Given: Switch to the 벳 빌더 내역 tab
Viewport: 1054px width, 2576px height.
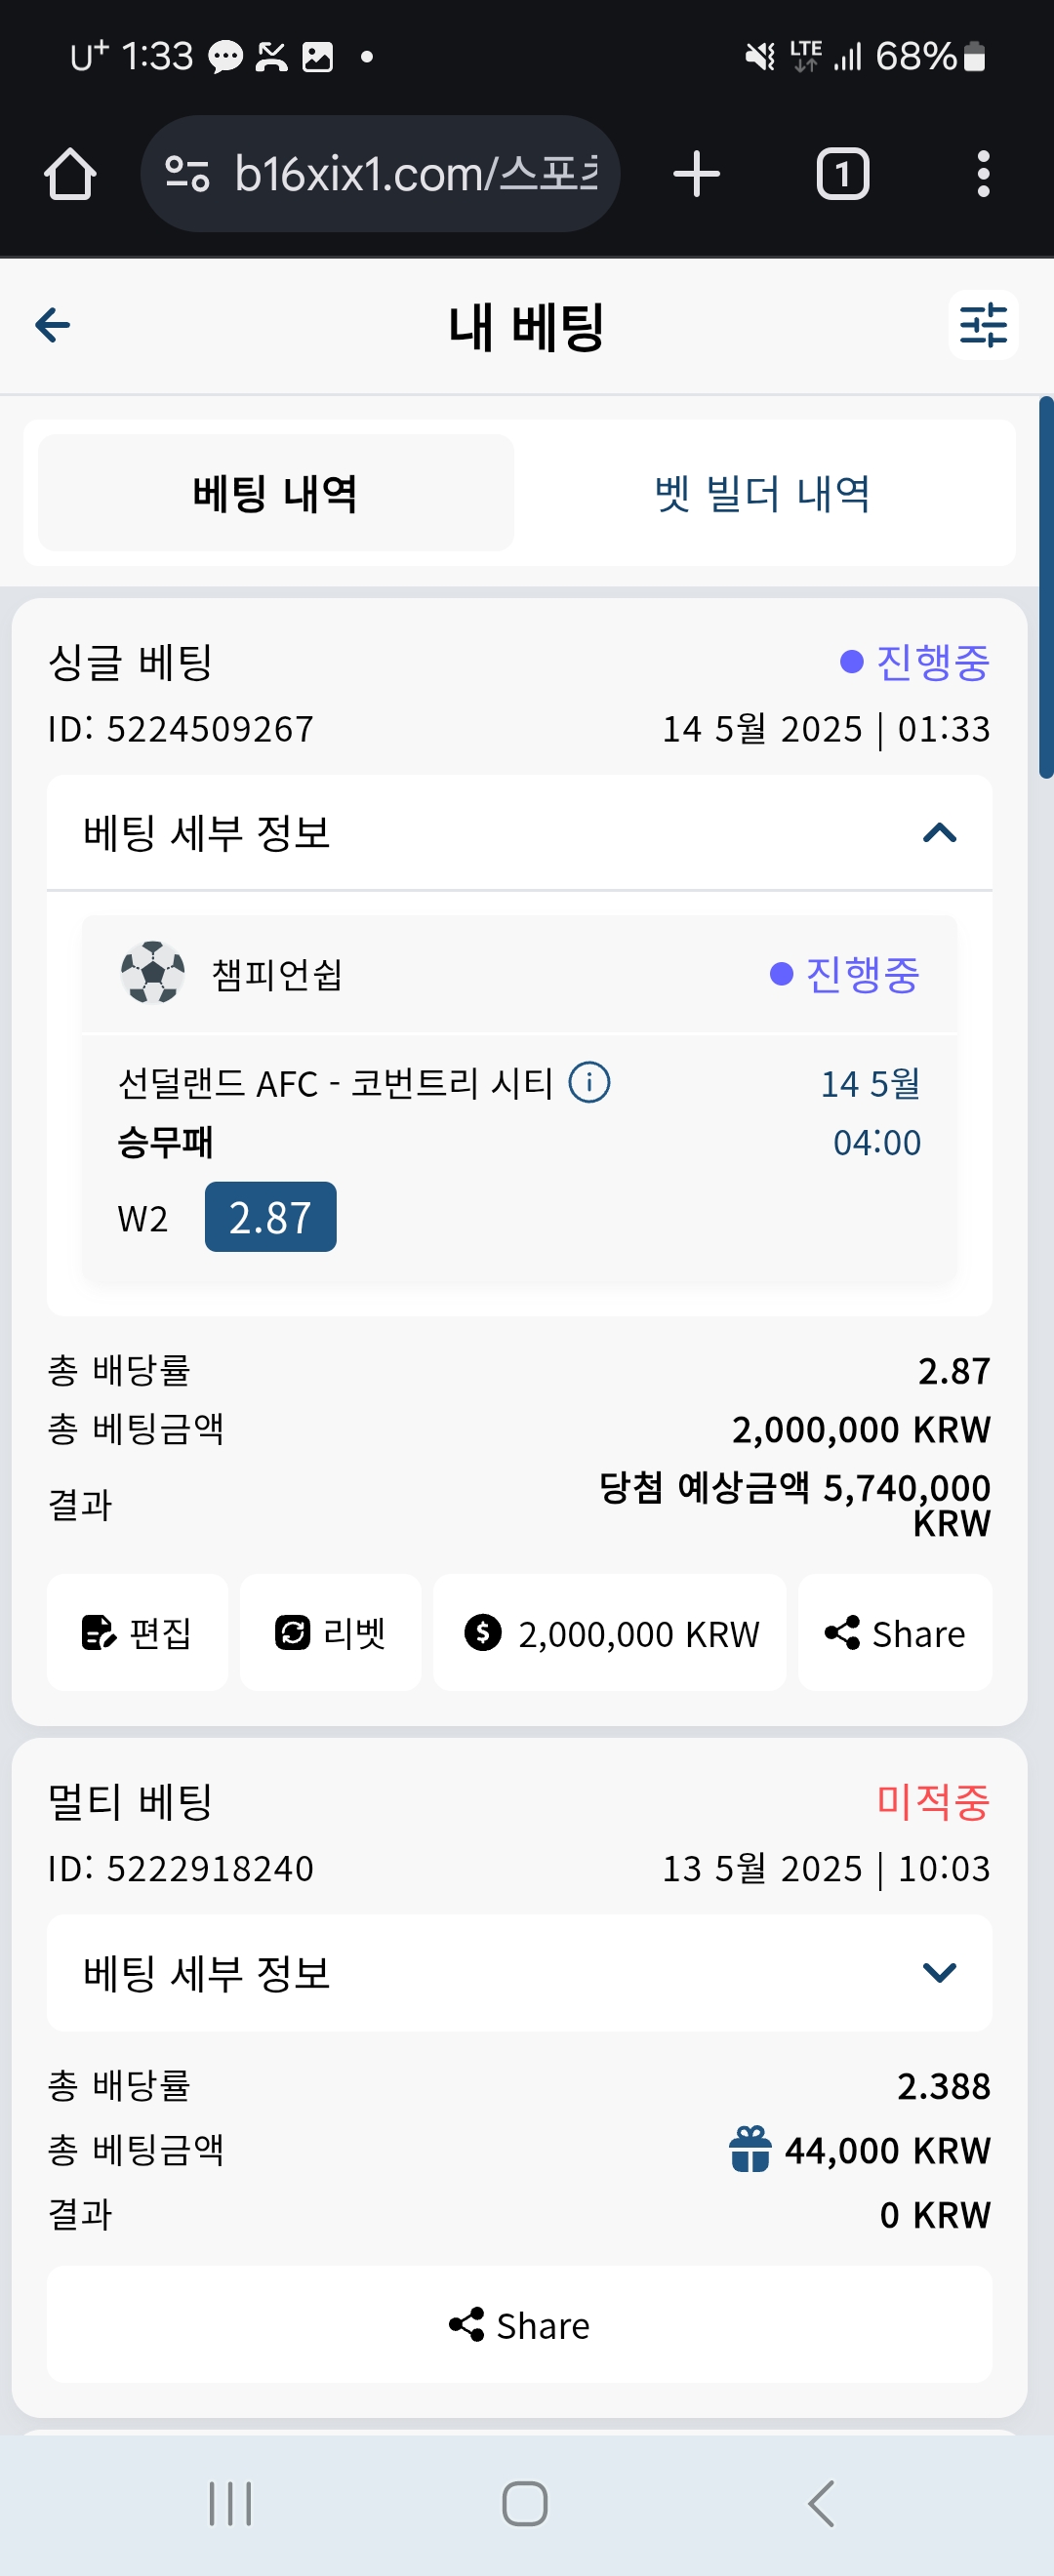Looking at the screenshot, I should pos(762,493).
